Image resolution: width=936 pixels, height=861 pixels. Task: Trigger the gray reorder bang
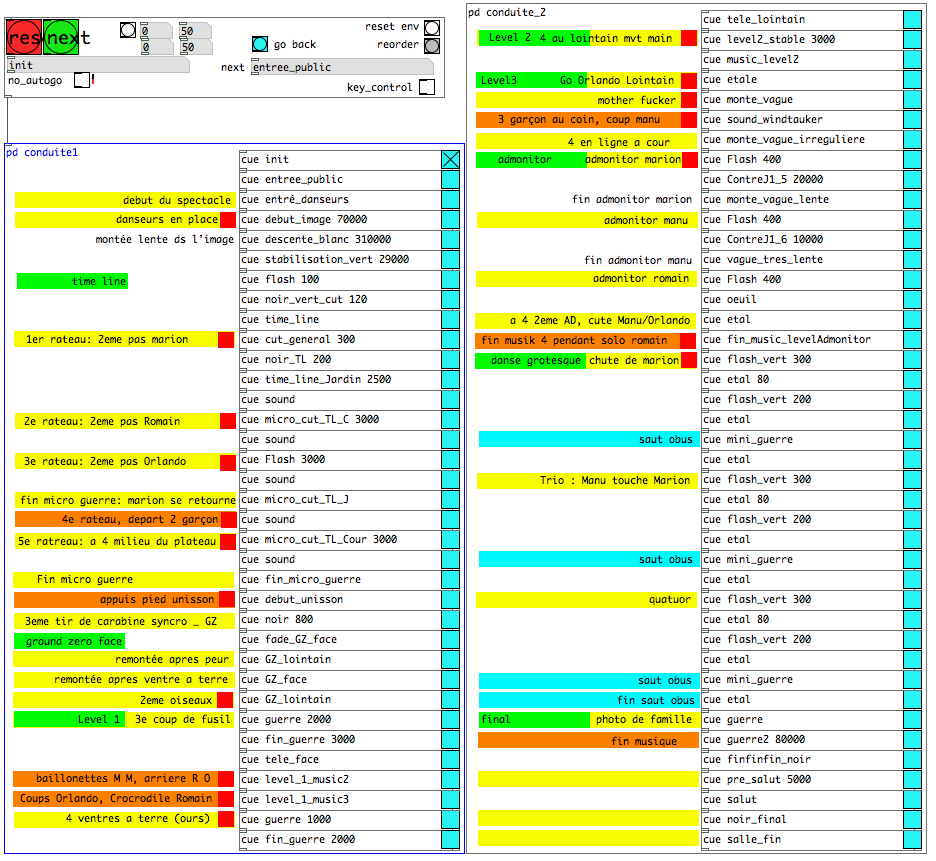(x=431, y=45)
